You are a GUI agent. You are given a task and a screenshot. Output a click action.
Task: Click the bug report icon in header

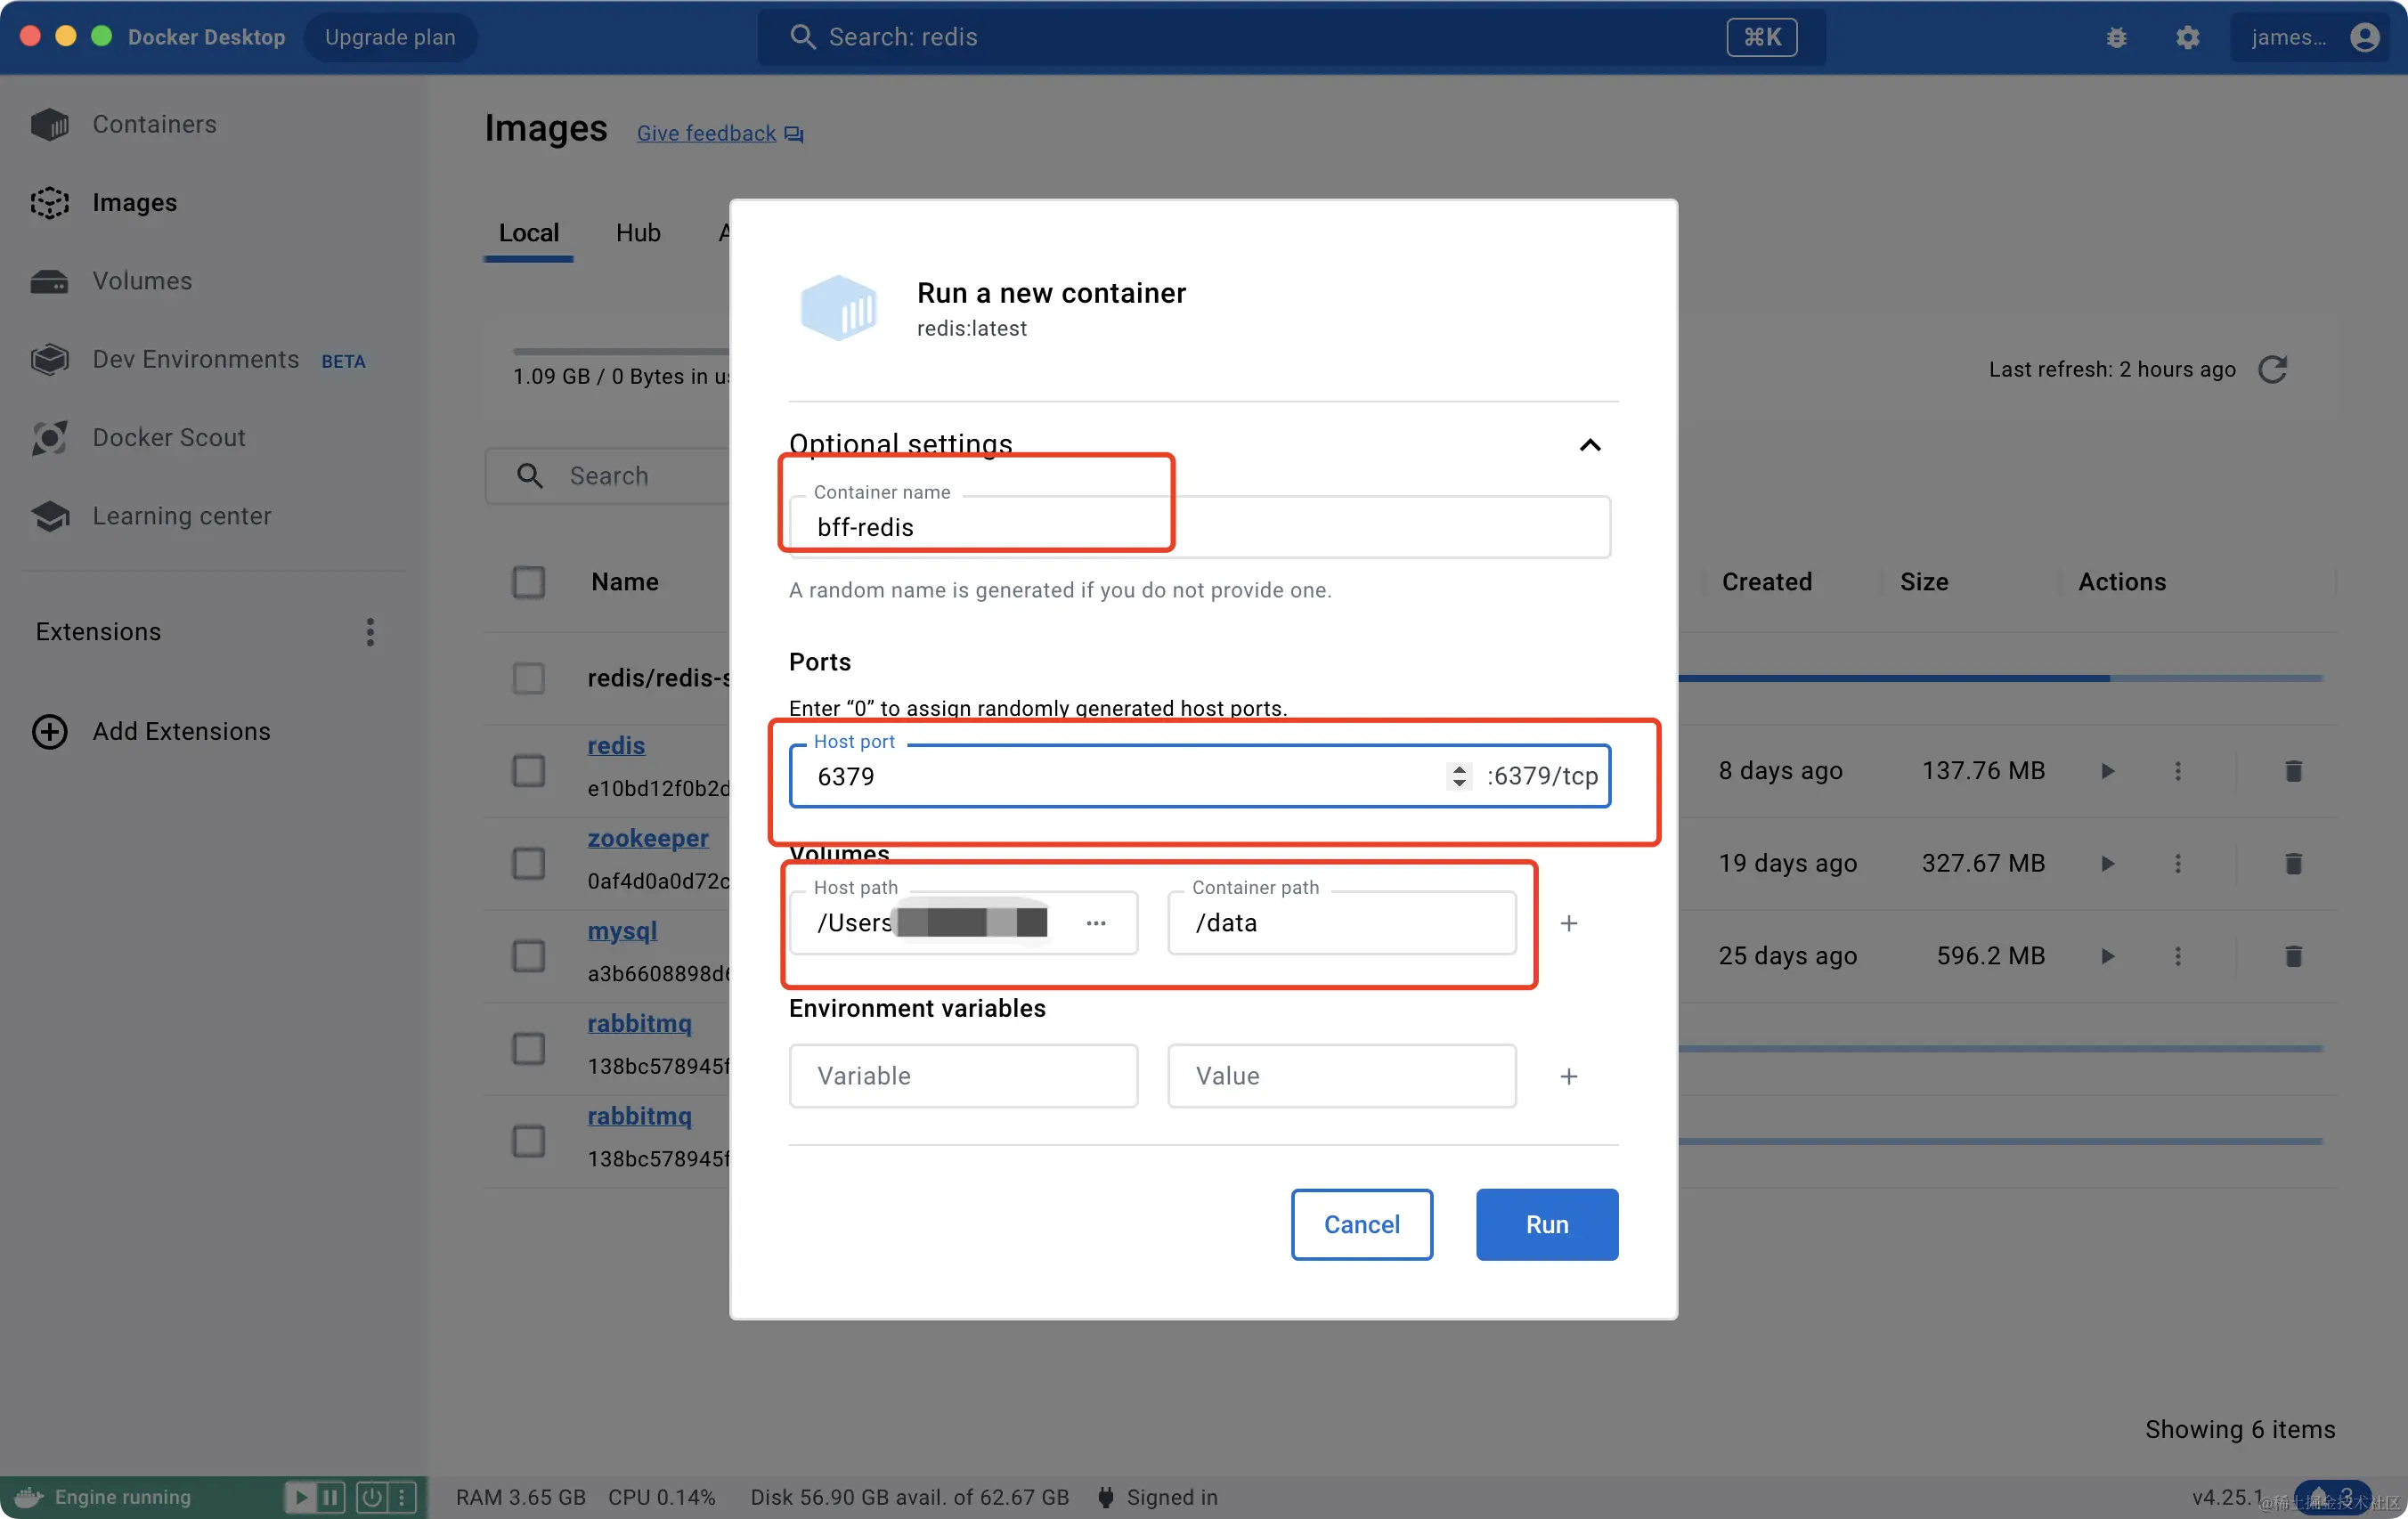click(x=2116, y=38)
